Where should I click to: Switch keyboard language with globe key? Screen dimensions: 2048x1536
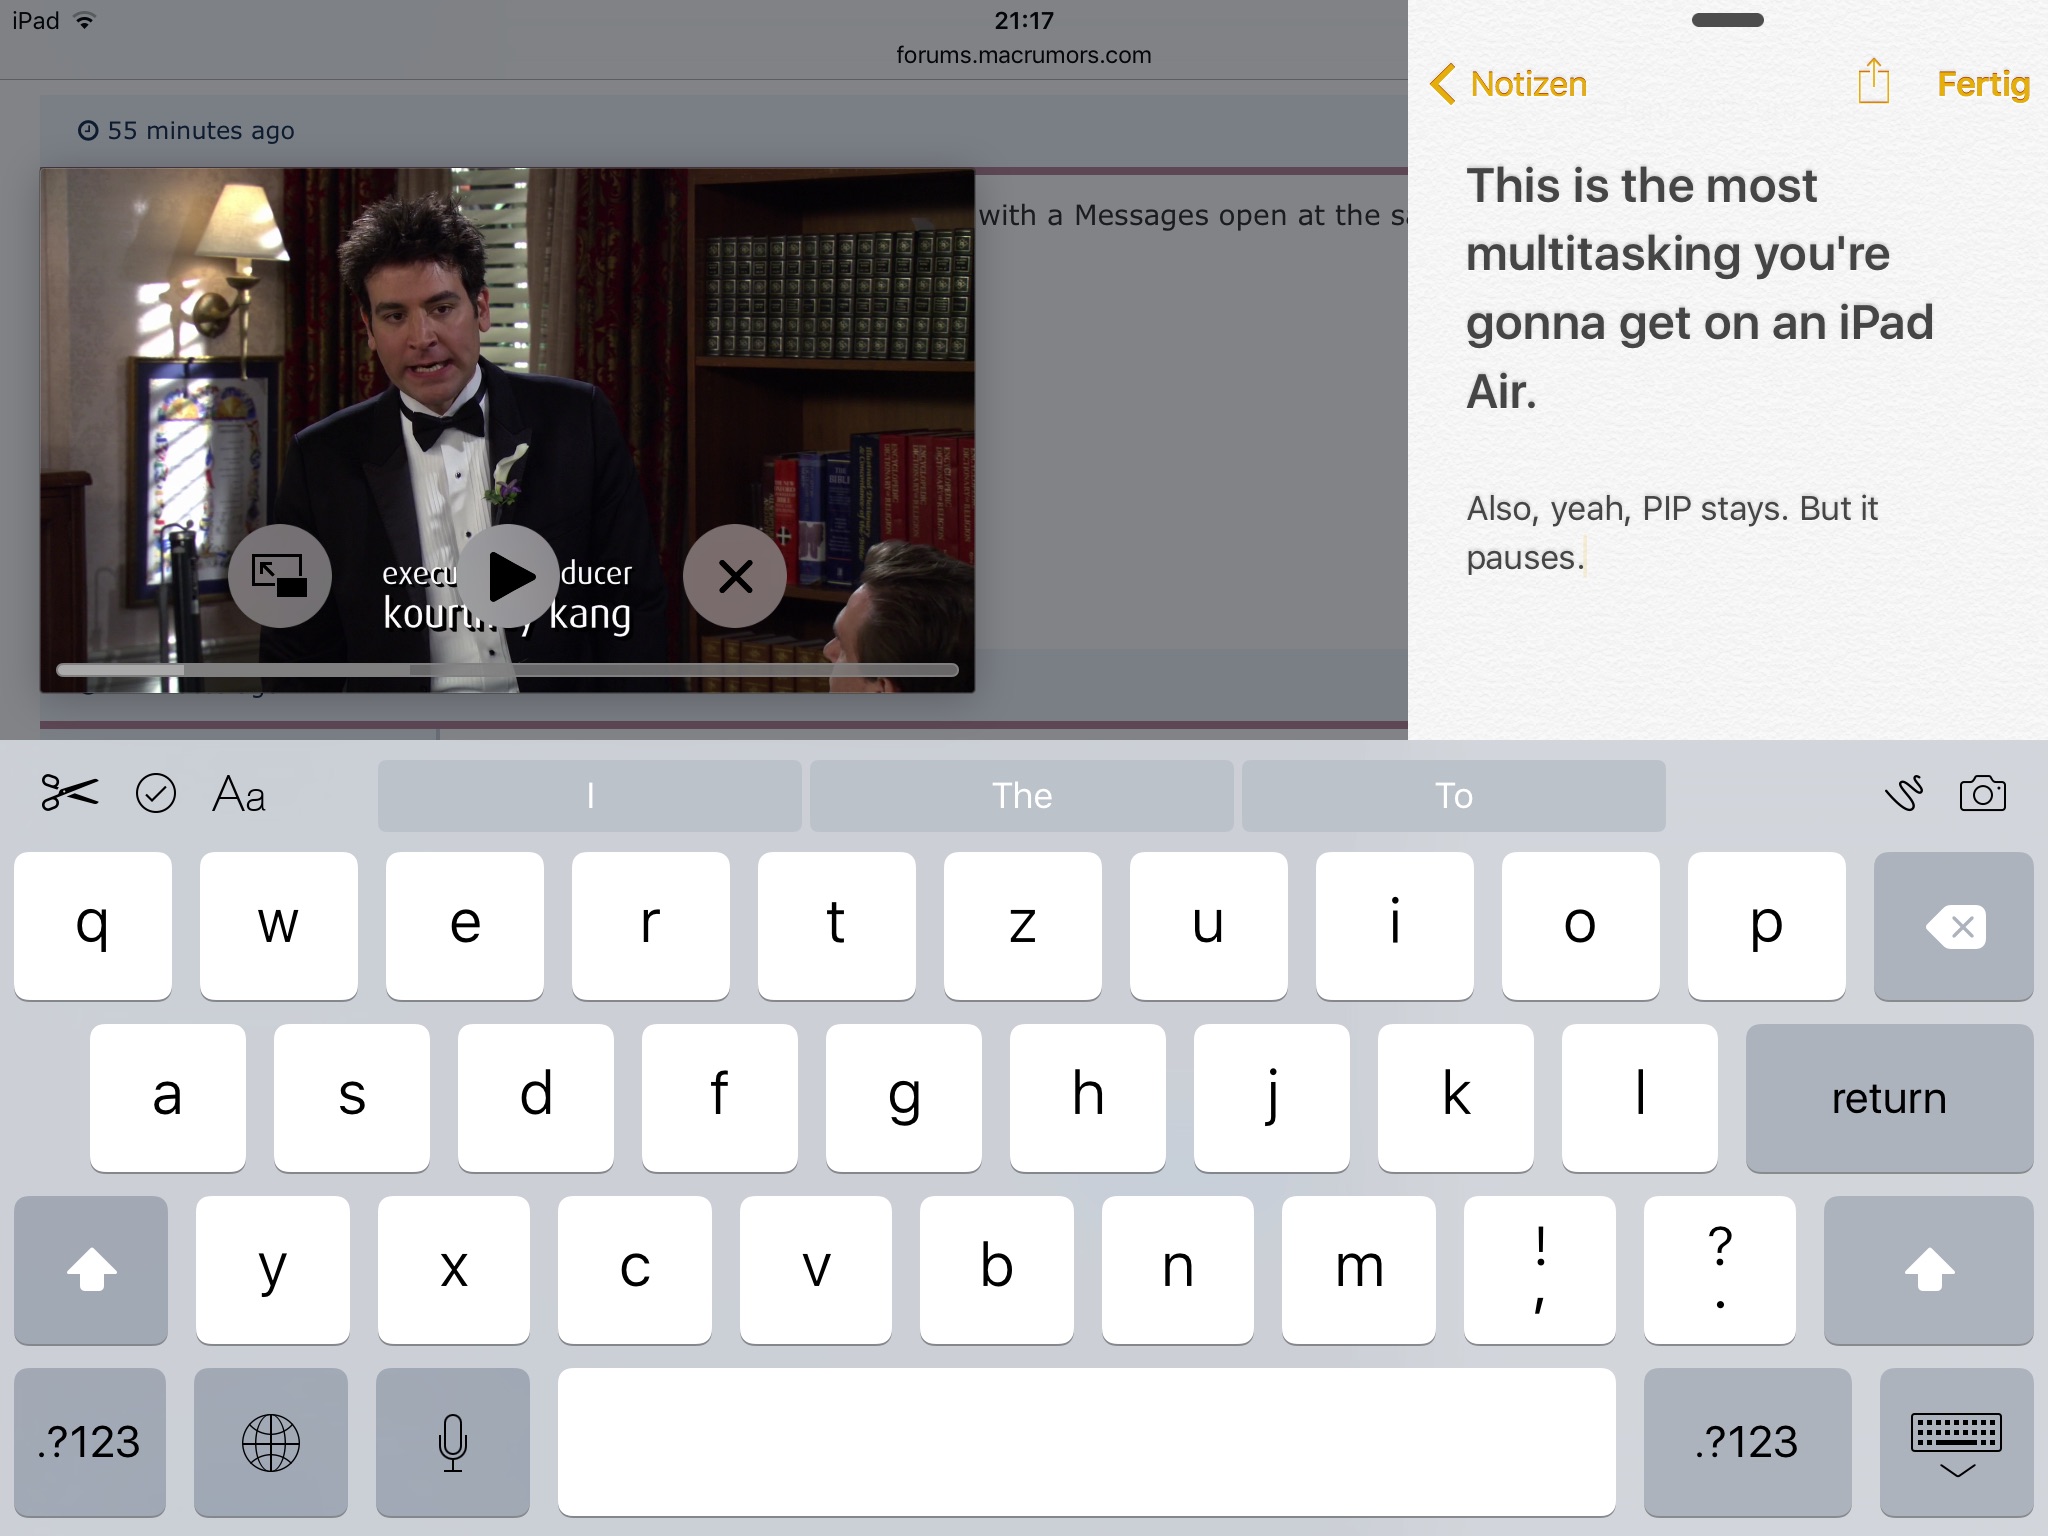[271, 1442]
